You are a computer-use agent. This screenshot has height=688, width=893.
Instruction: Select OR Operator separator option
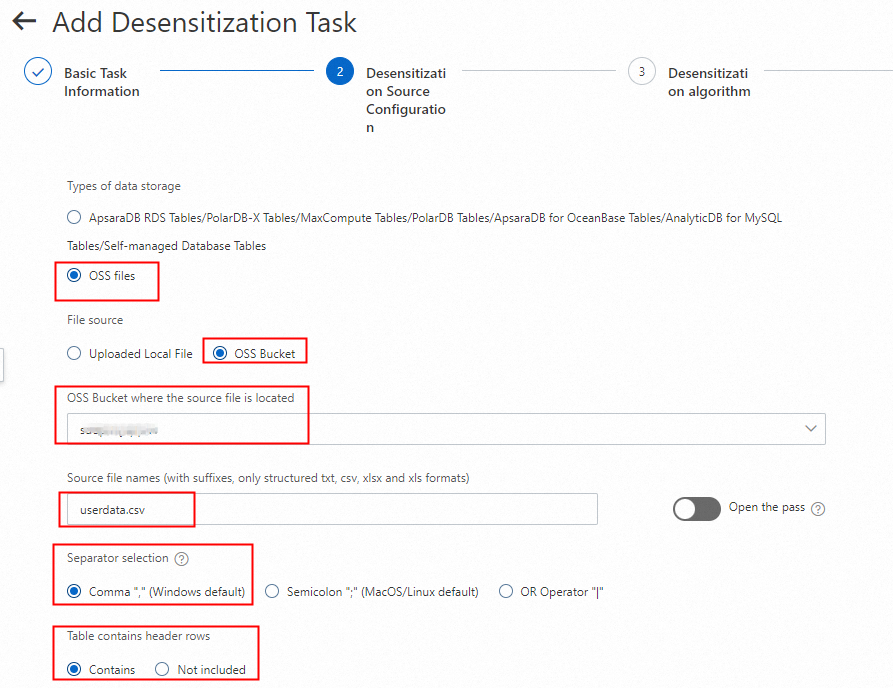tap(506, 592)
